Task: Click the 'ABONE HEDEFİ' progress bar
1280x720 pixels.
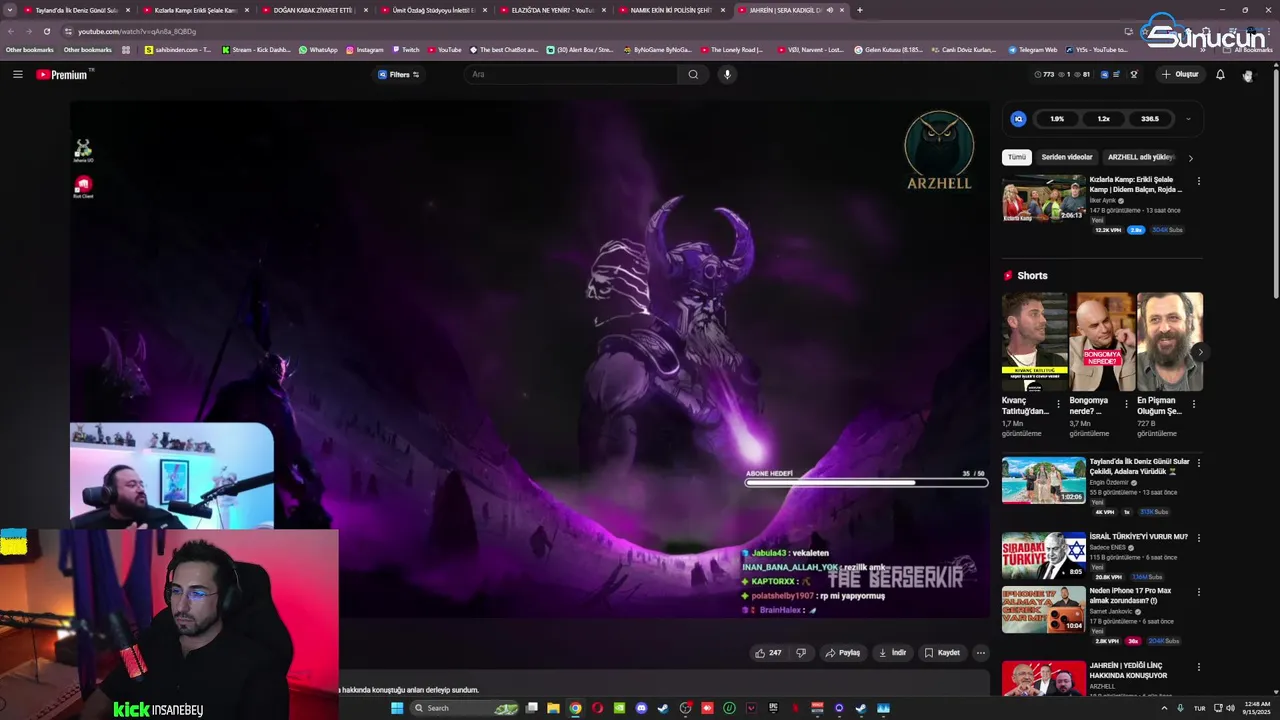Action: click(866, 482)
